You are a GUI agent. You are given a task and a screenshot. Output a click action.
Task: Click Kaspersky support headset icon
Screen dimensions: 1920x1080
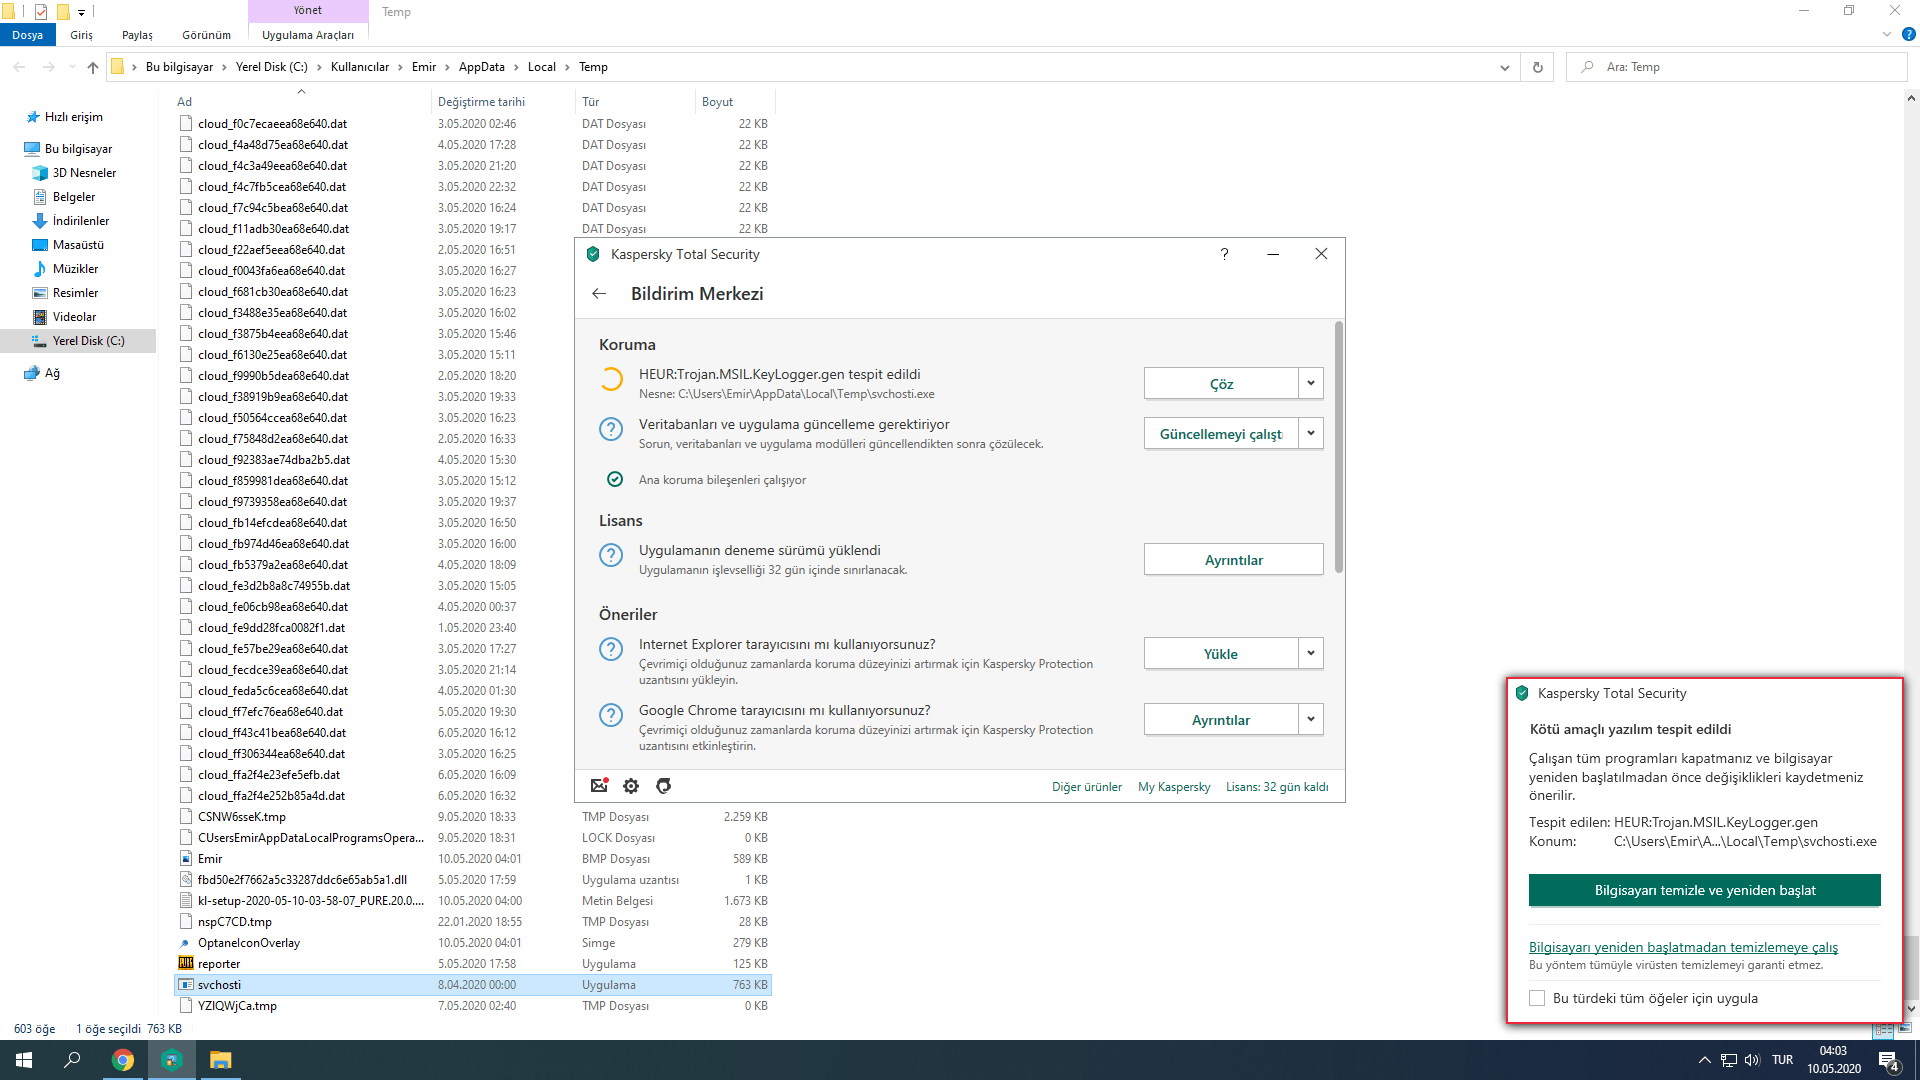663,786
